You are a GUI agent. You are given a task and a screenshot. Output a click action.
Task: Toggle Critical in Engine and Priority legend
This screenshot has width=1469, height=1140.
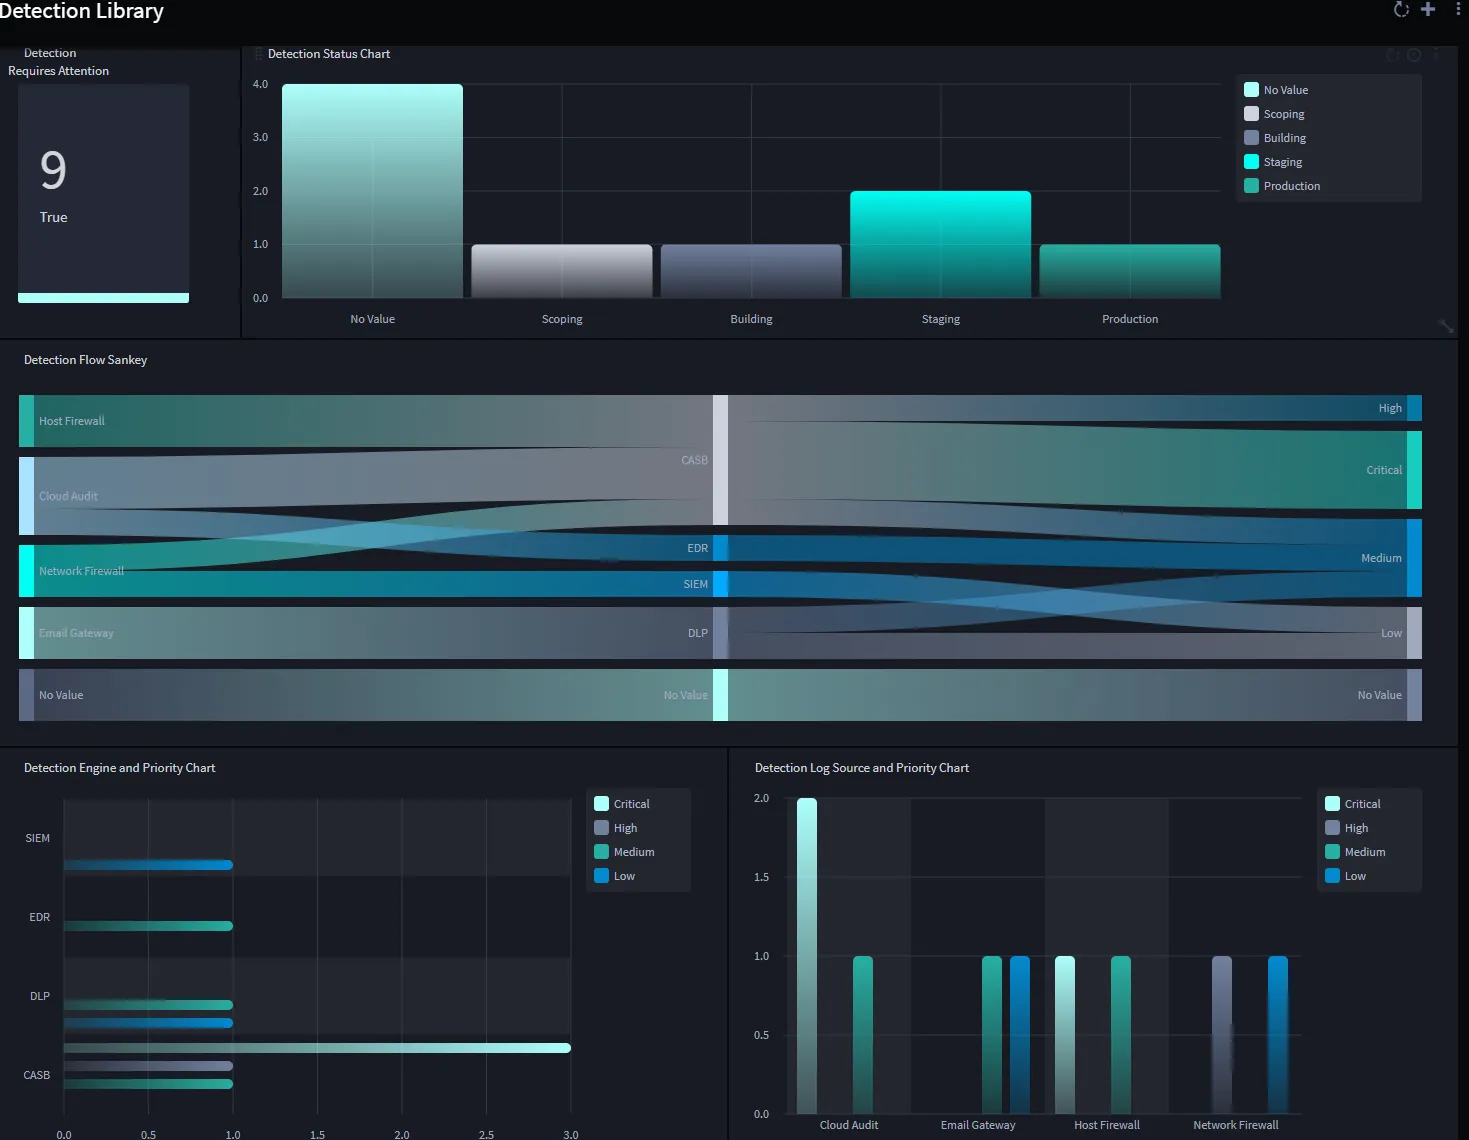(622, 804)
